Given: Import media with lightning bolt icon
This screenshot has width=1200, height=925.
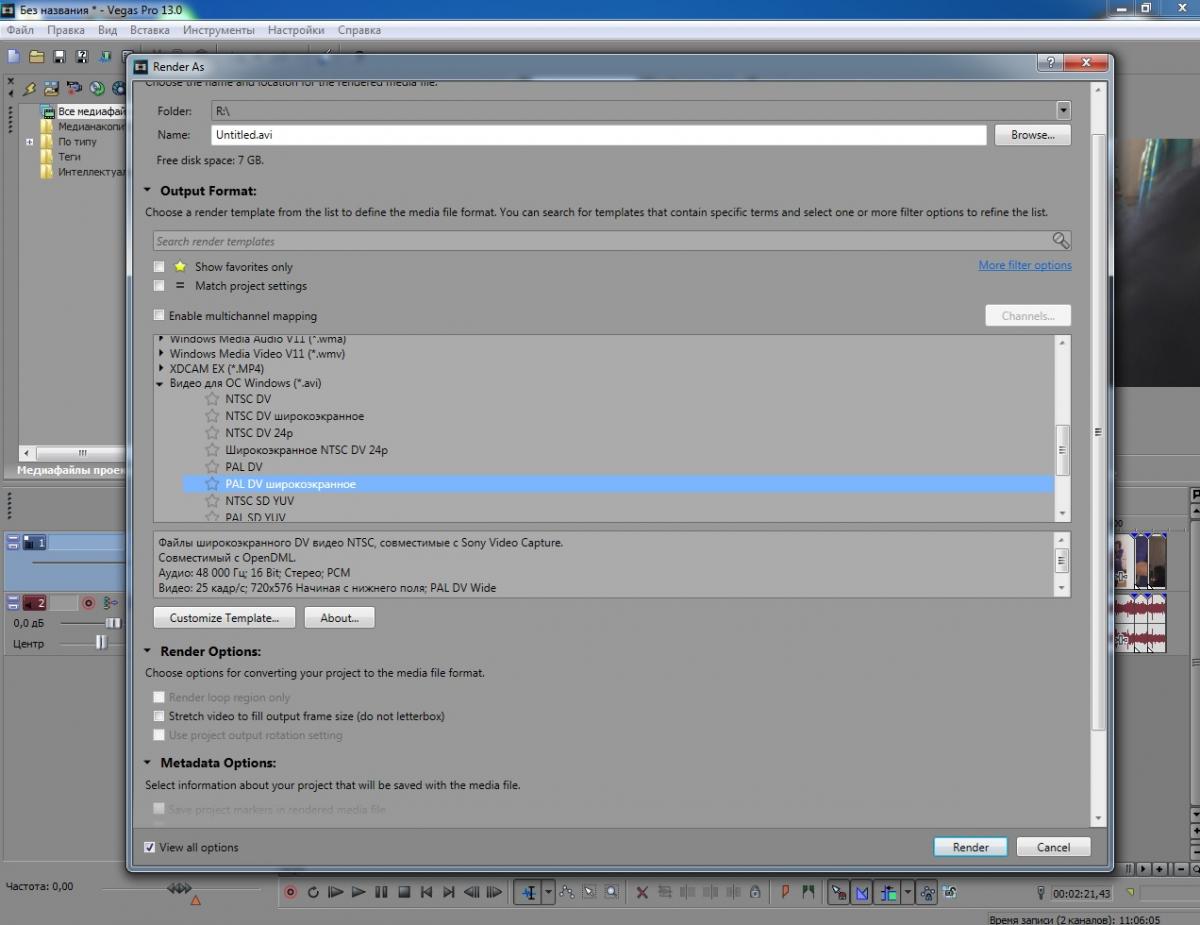Looking at the screenshot, I should coord(30,88).
